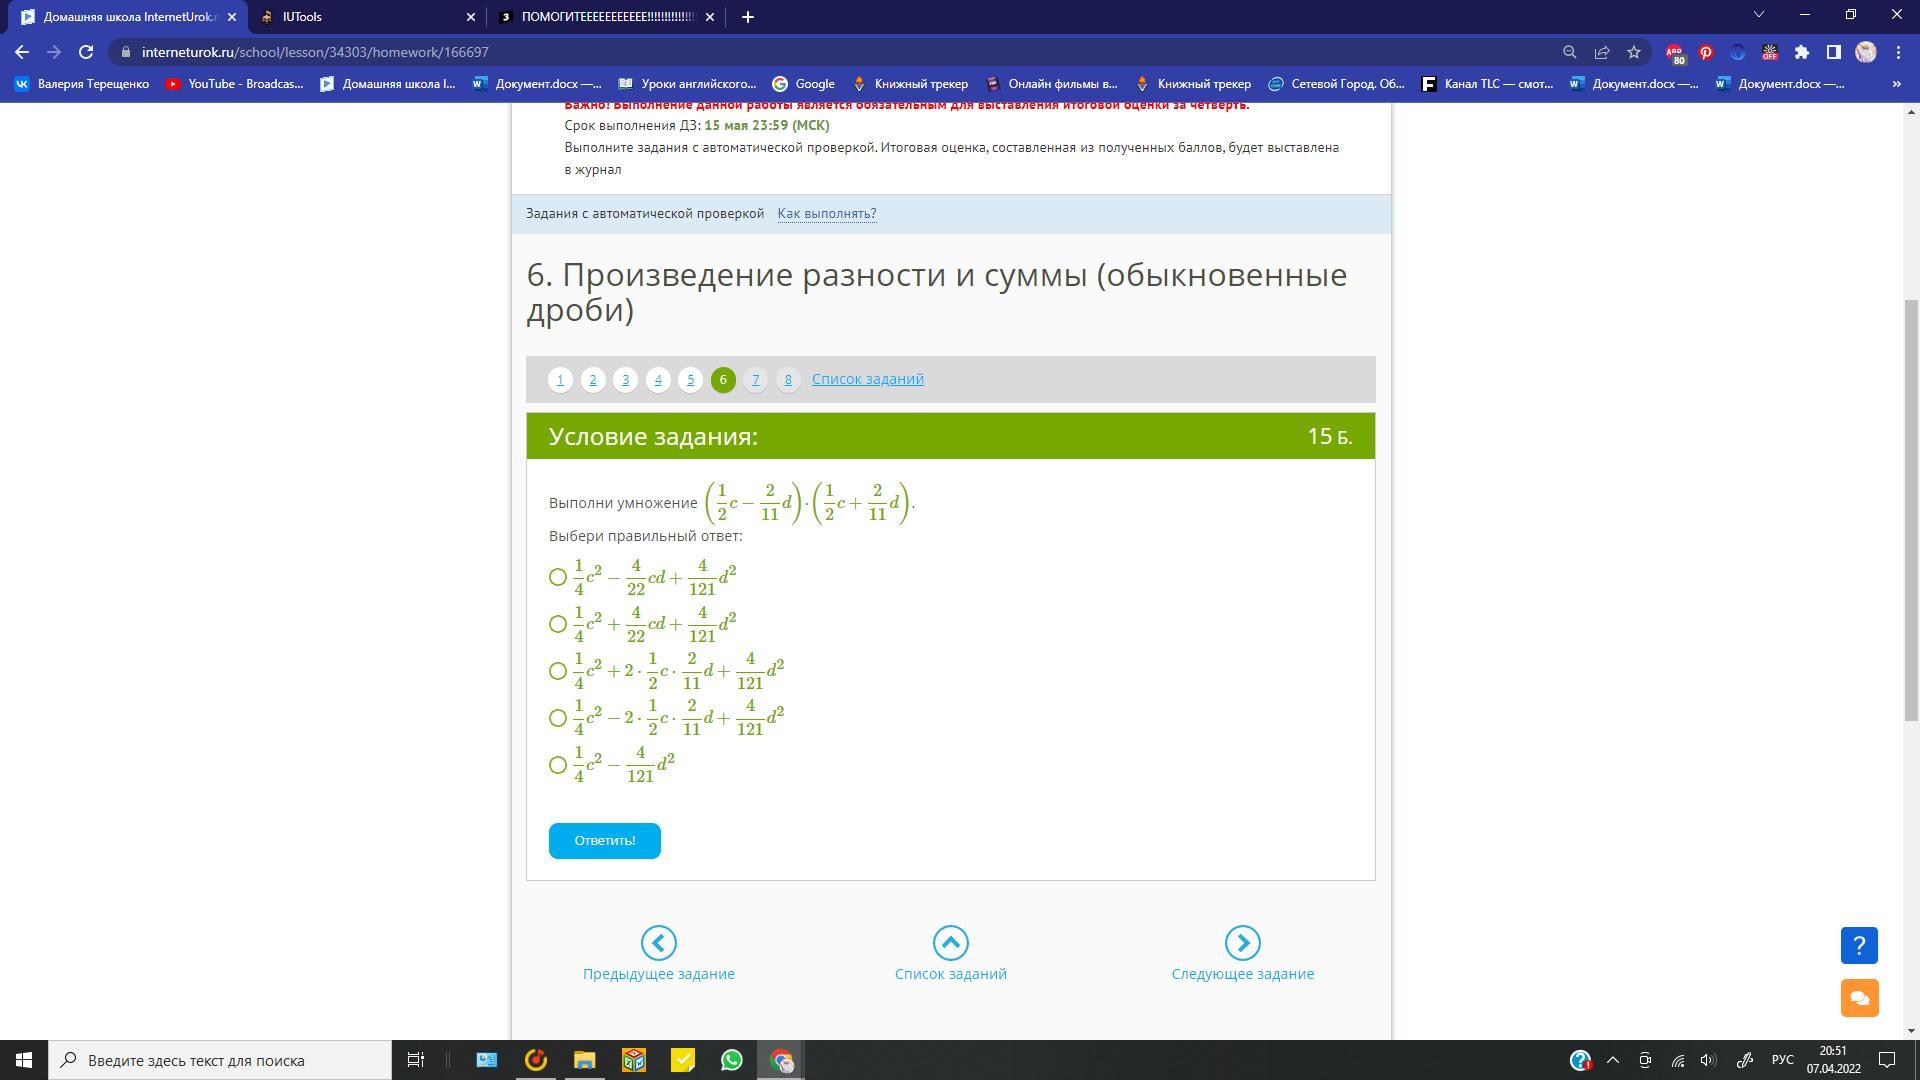Go to next task arrow icon

tap(1242, 942)
